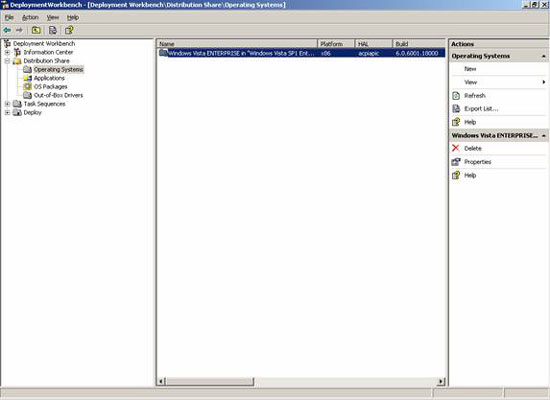The image size is (550, 400).
Task: Click the x86 platform cell
Action: pos(326,53)
